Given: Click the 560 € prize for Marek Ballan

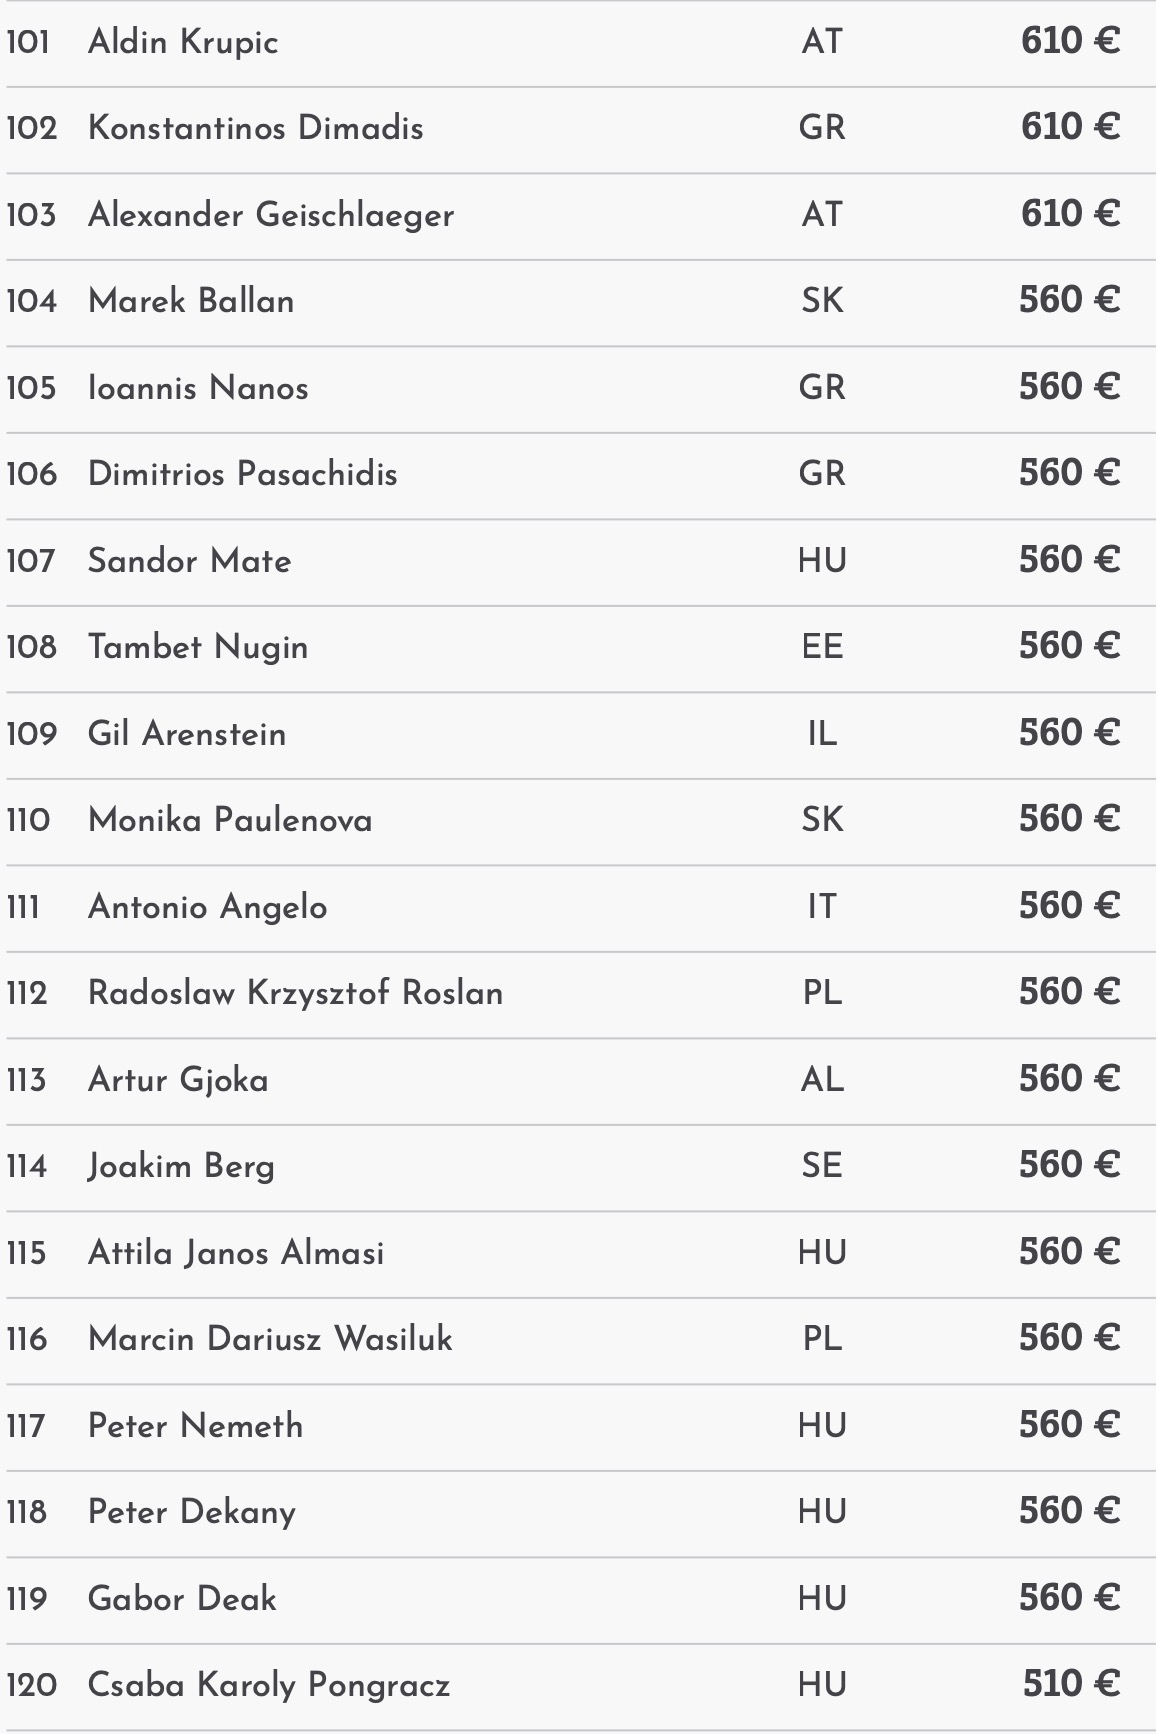Looking at the screenshot, I should (x=1068, y=300).
